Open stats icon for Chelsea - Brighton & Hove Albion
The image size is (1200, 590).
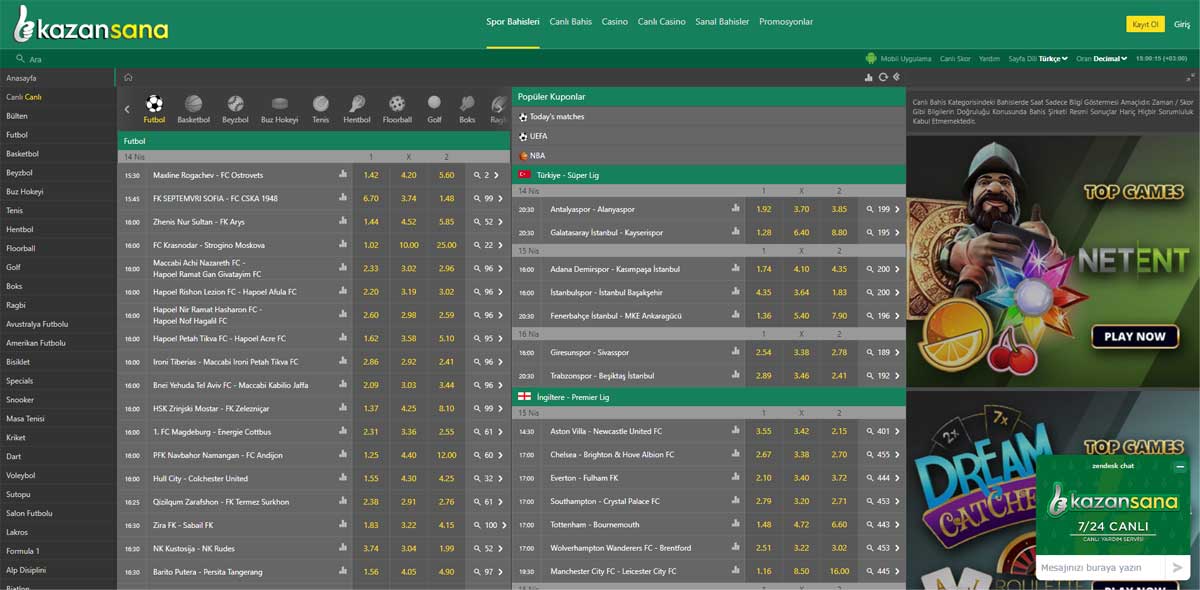736,454
